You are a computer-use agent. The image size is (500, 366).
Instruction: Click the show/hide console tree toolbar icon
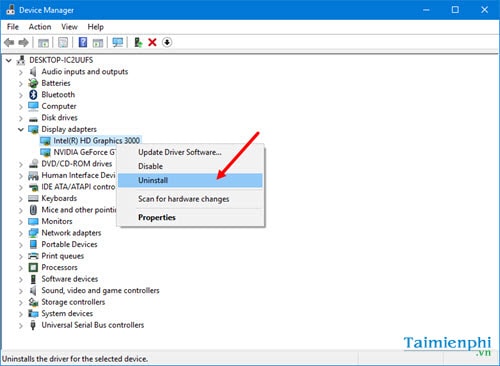tap(43, 43)
